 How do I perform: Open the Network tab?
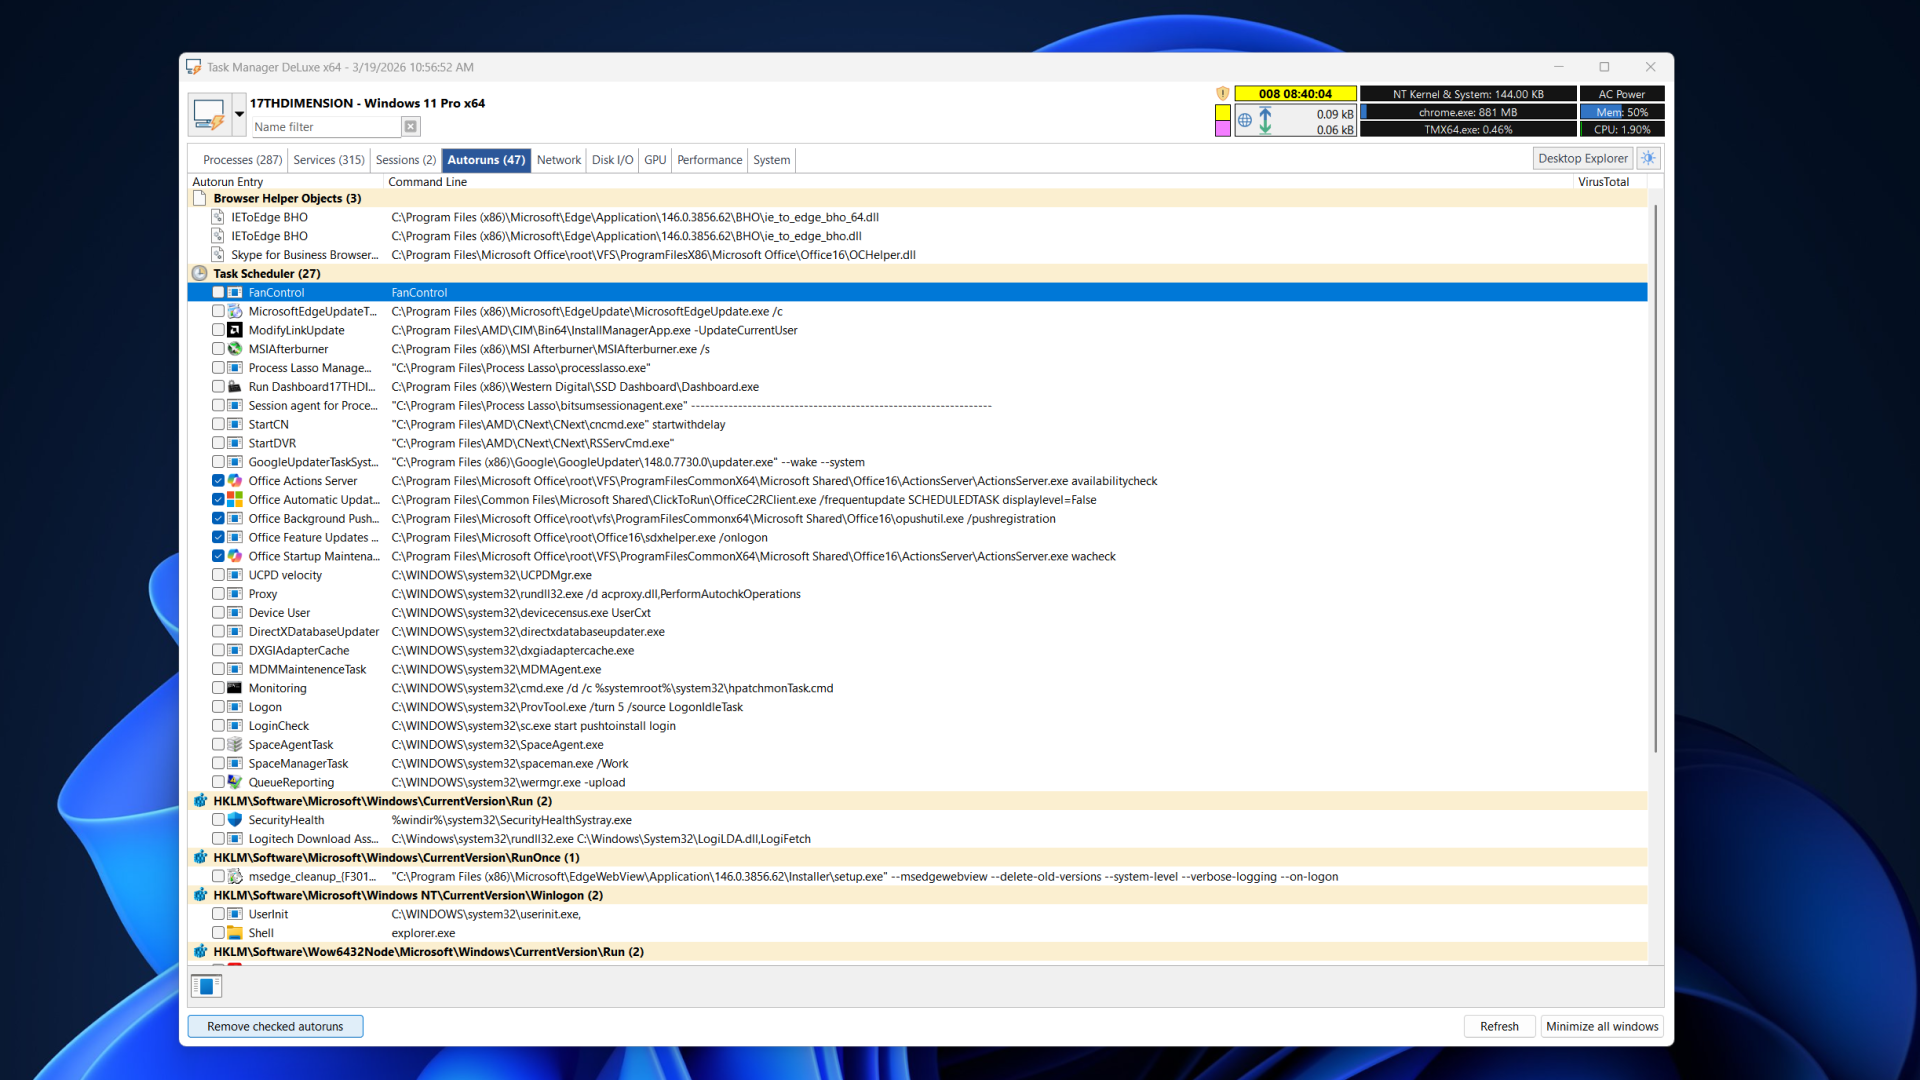pyautogui.click(x=558, y=160)
